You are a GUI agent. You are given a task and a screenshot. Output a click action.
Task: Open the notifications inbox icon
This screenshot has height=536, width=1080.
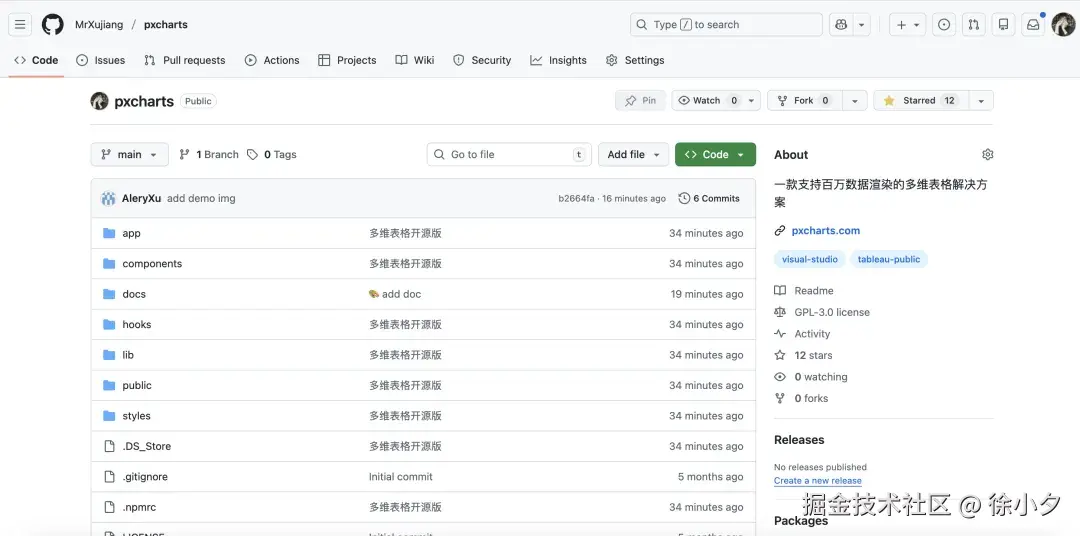pyautogui.click(x=1033, y=25)
